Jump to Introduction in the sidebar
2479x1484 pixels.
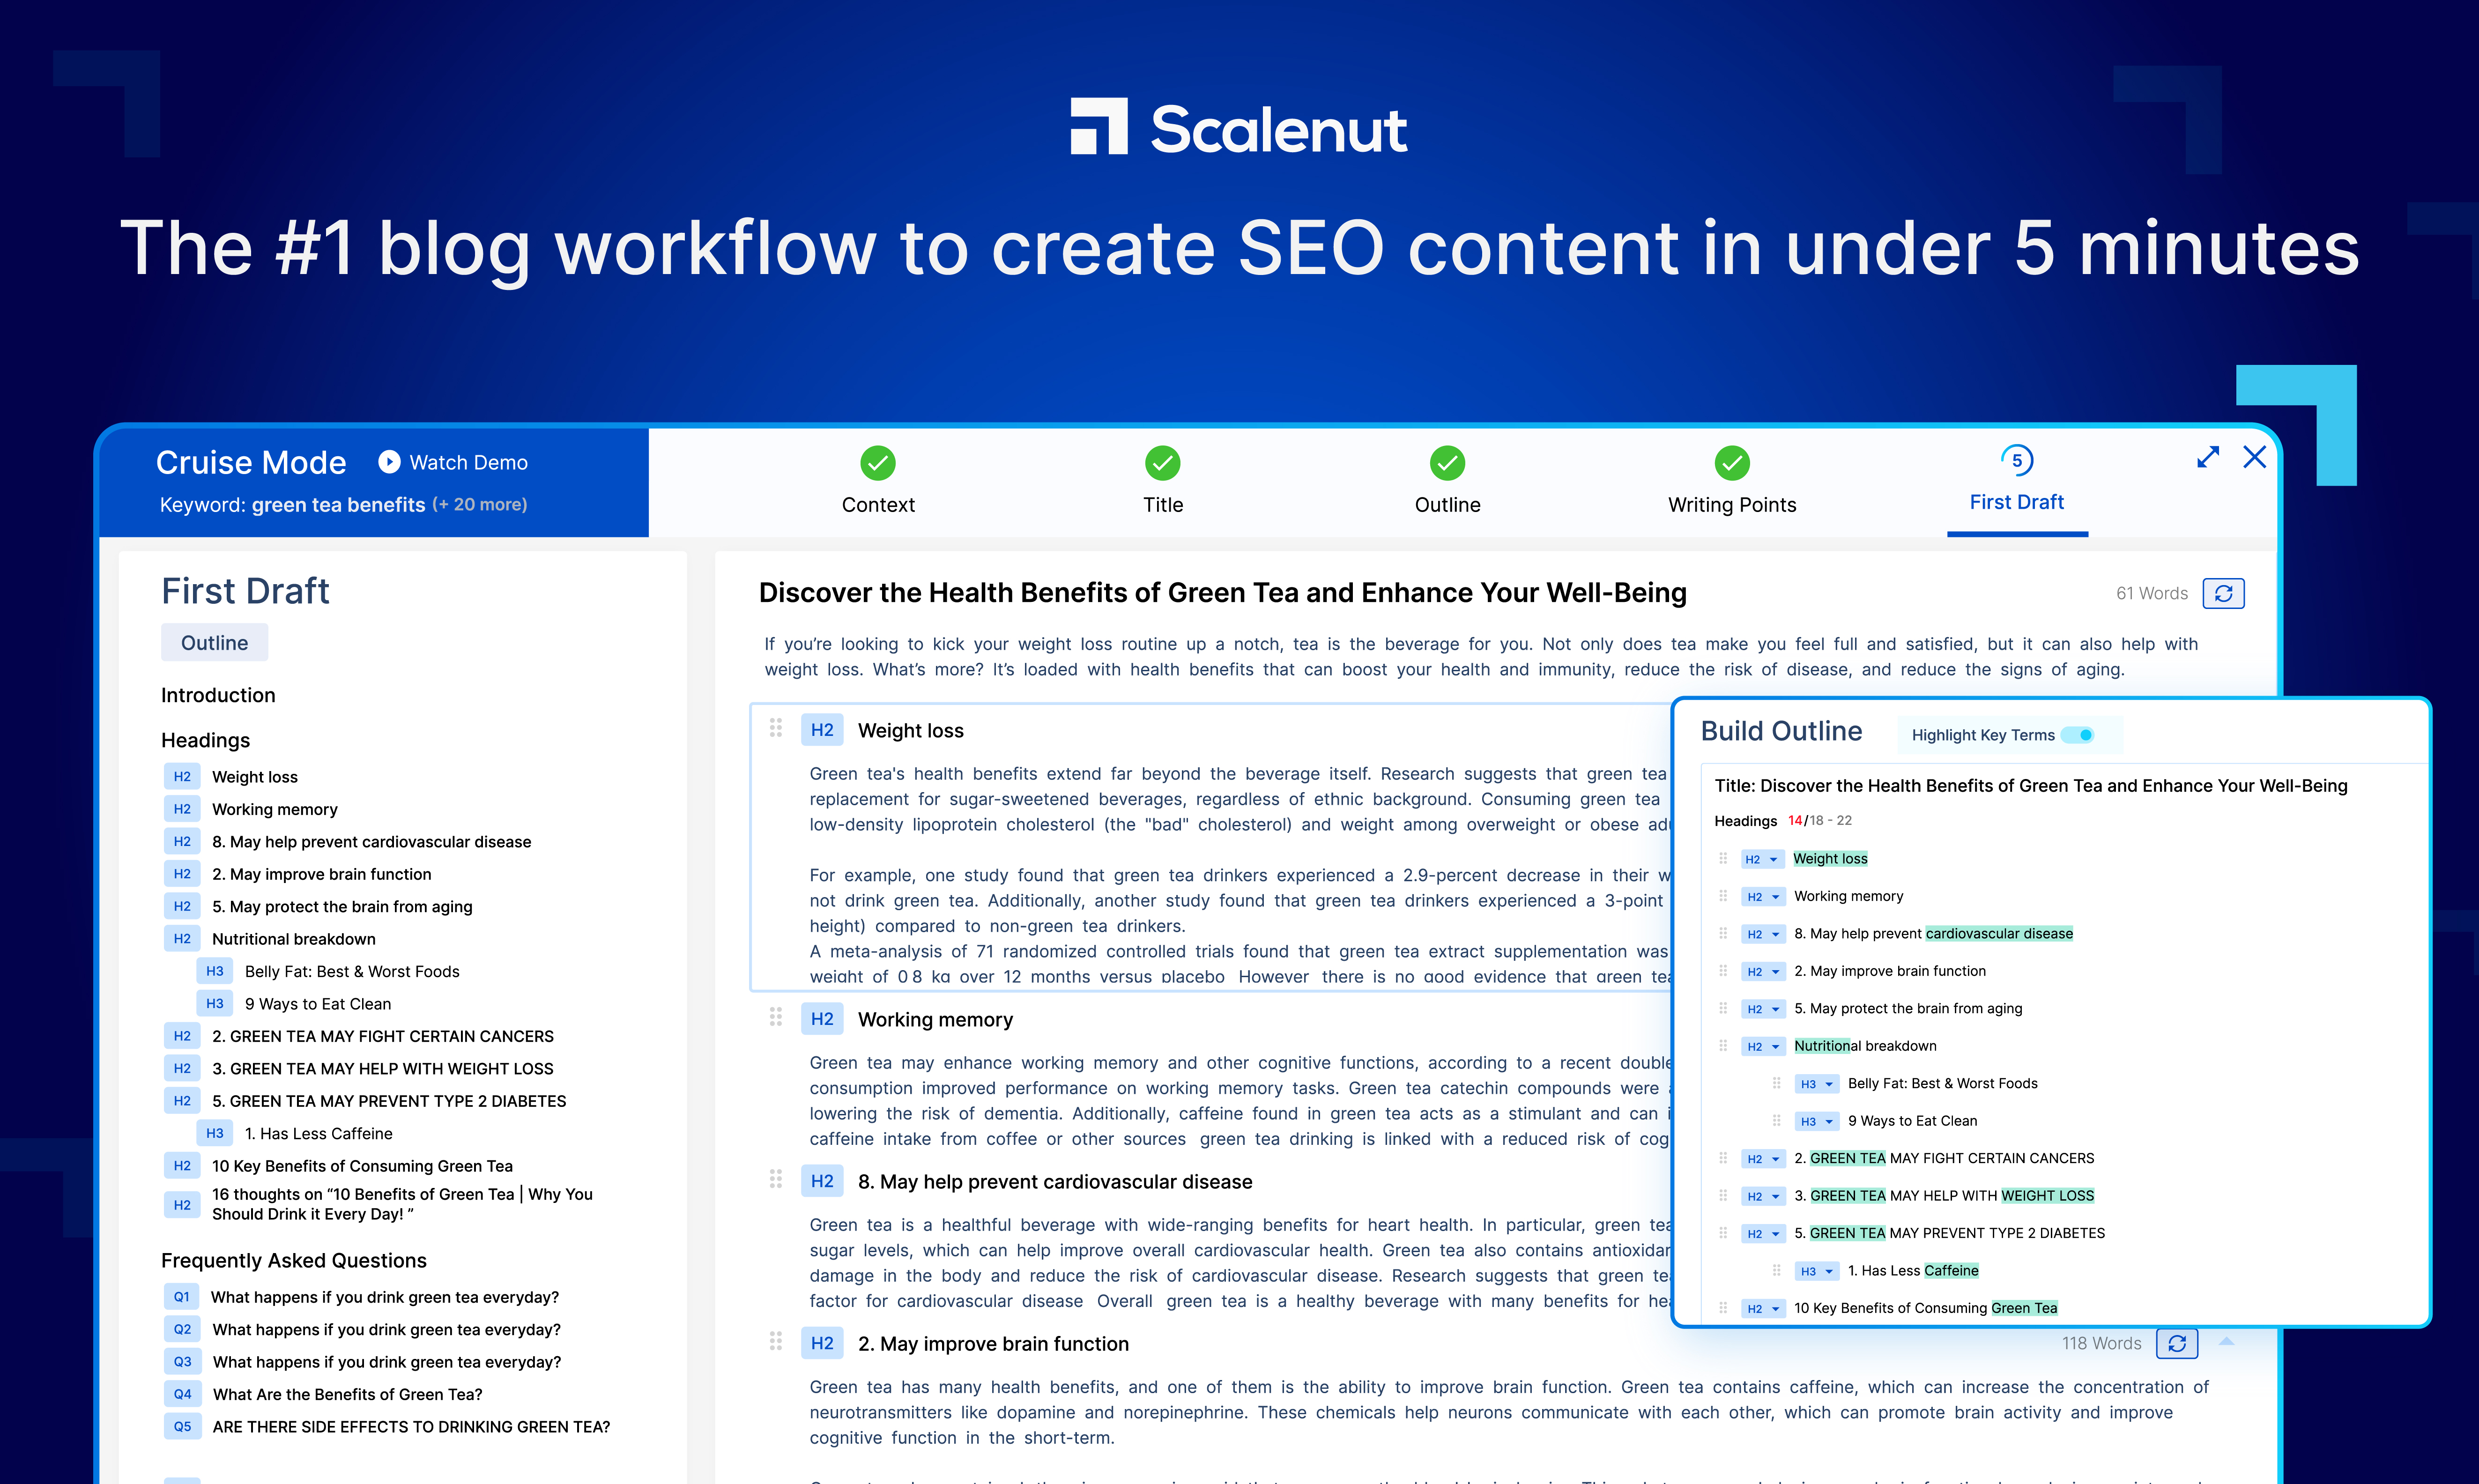[x=218, y=695]
